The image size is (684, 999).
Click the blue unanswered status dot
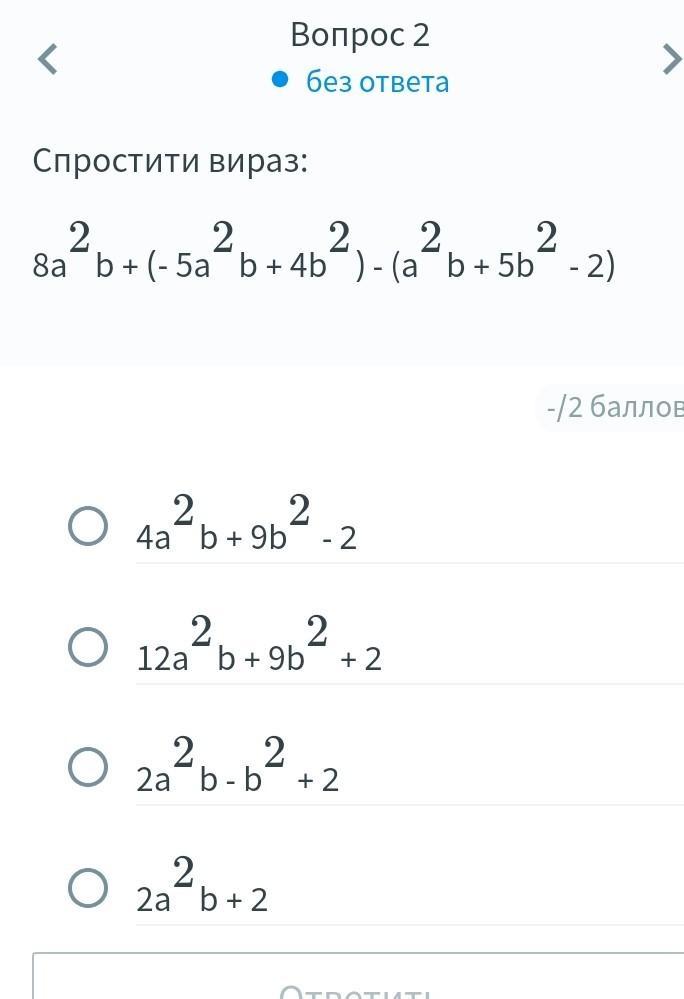point(280,80)
